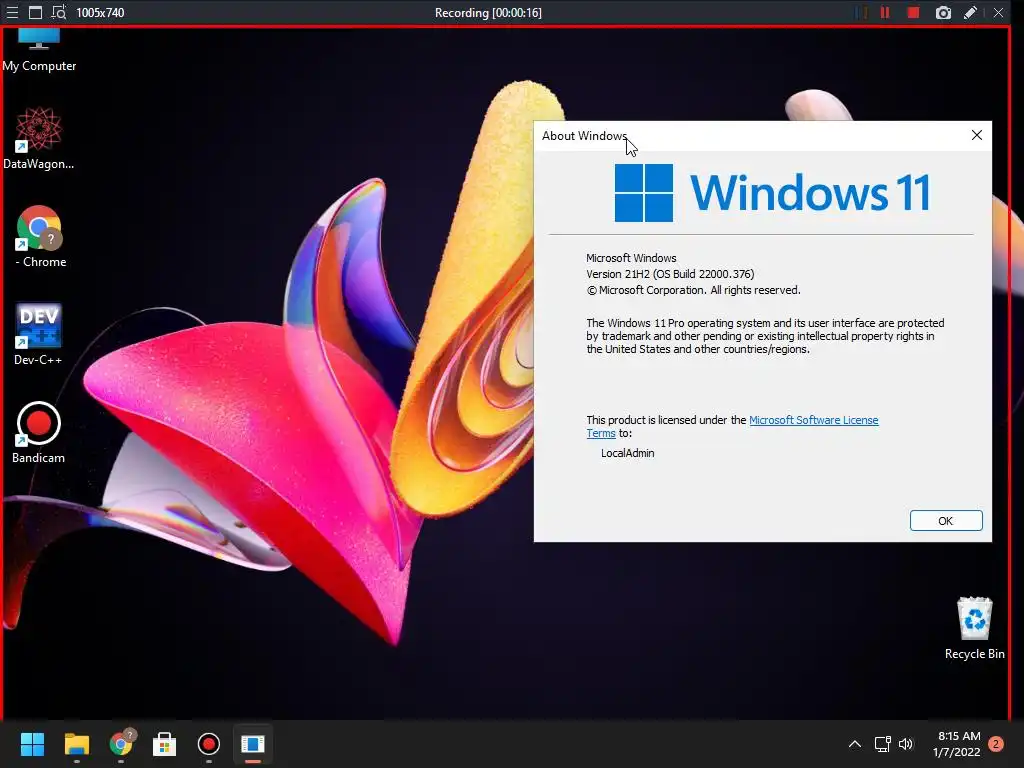1024x768 pixels.
Task: Open the notification badge showing 2
Action: pos(996,744)
